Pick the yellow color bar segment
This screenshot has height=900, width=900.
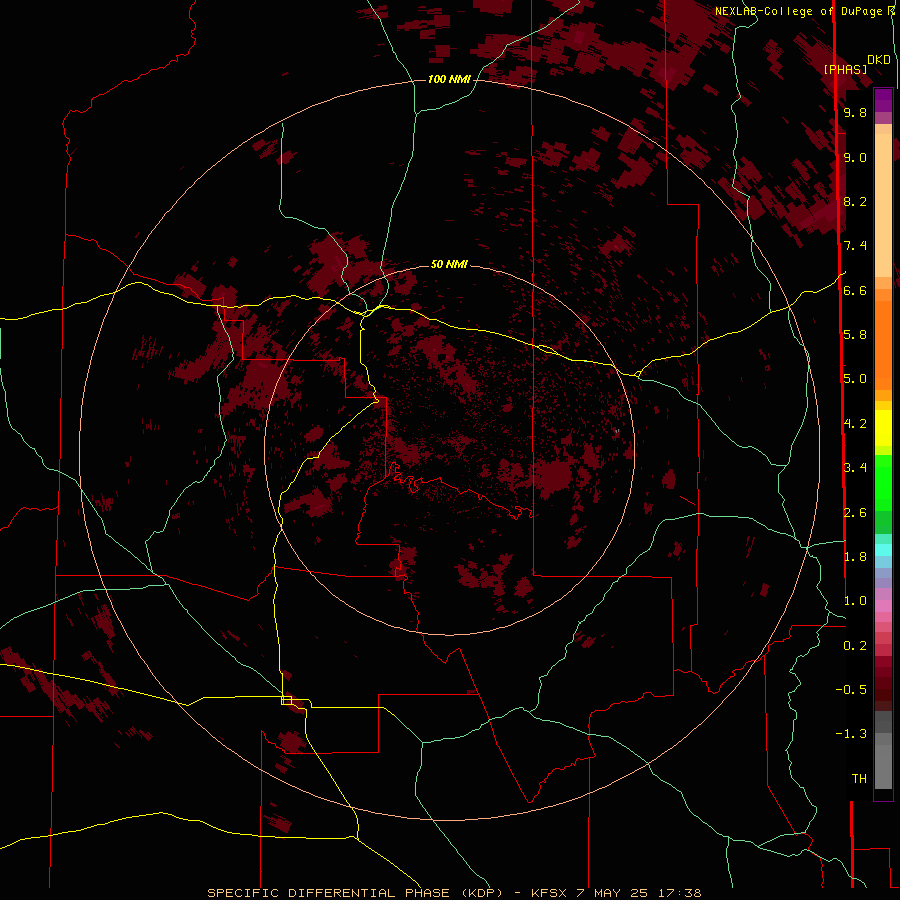pyautogui.click(x=883, y=428)
